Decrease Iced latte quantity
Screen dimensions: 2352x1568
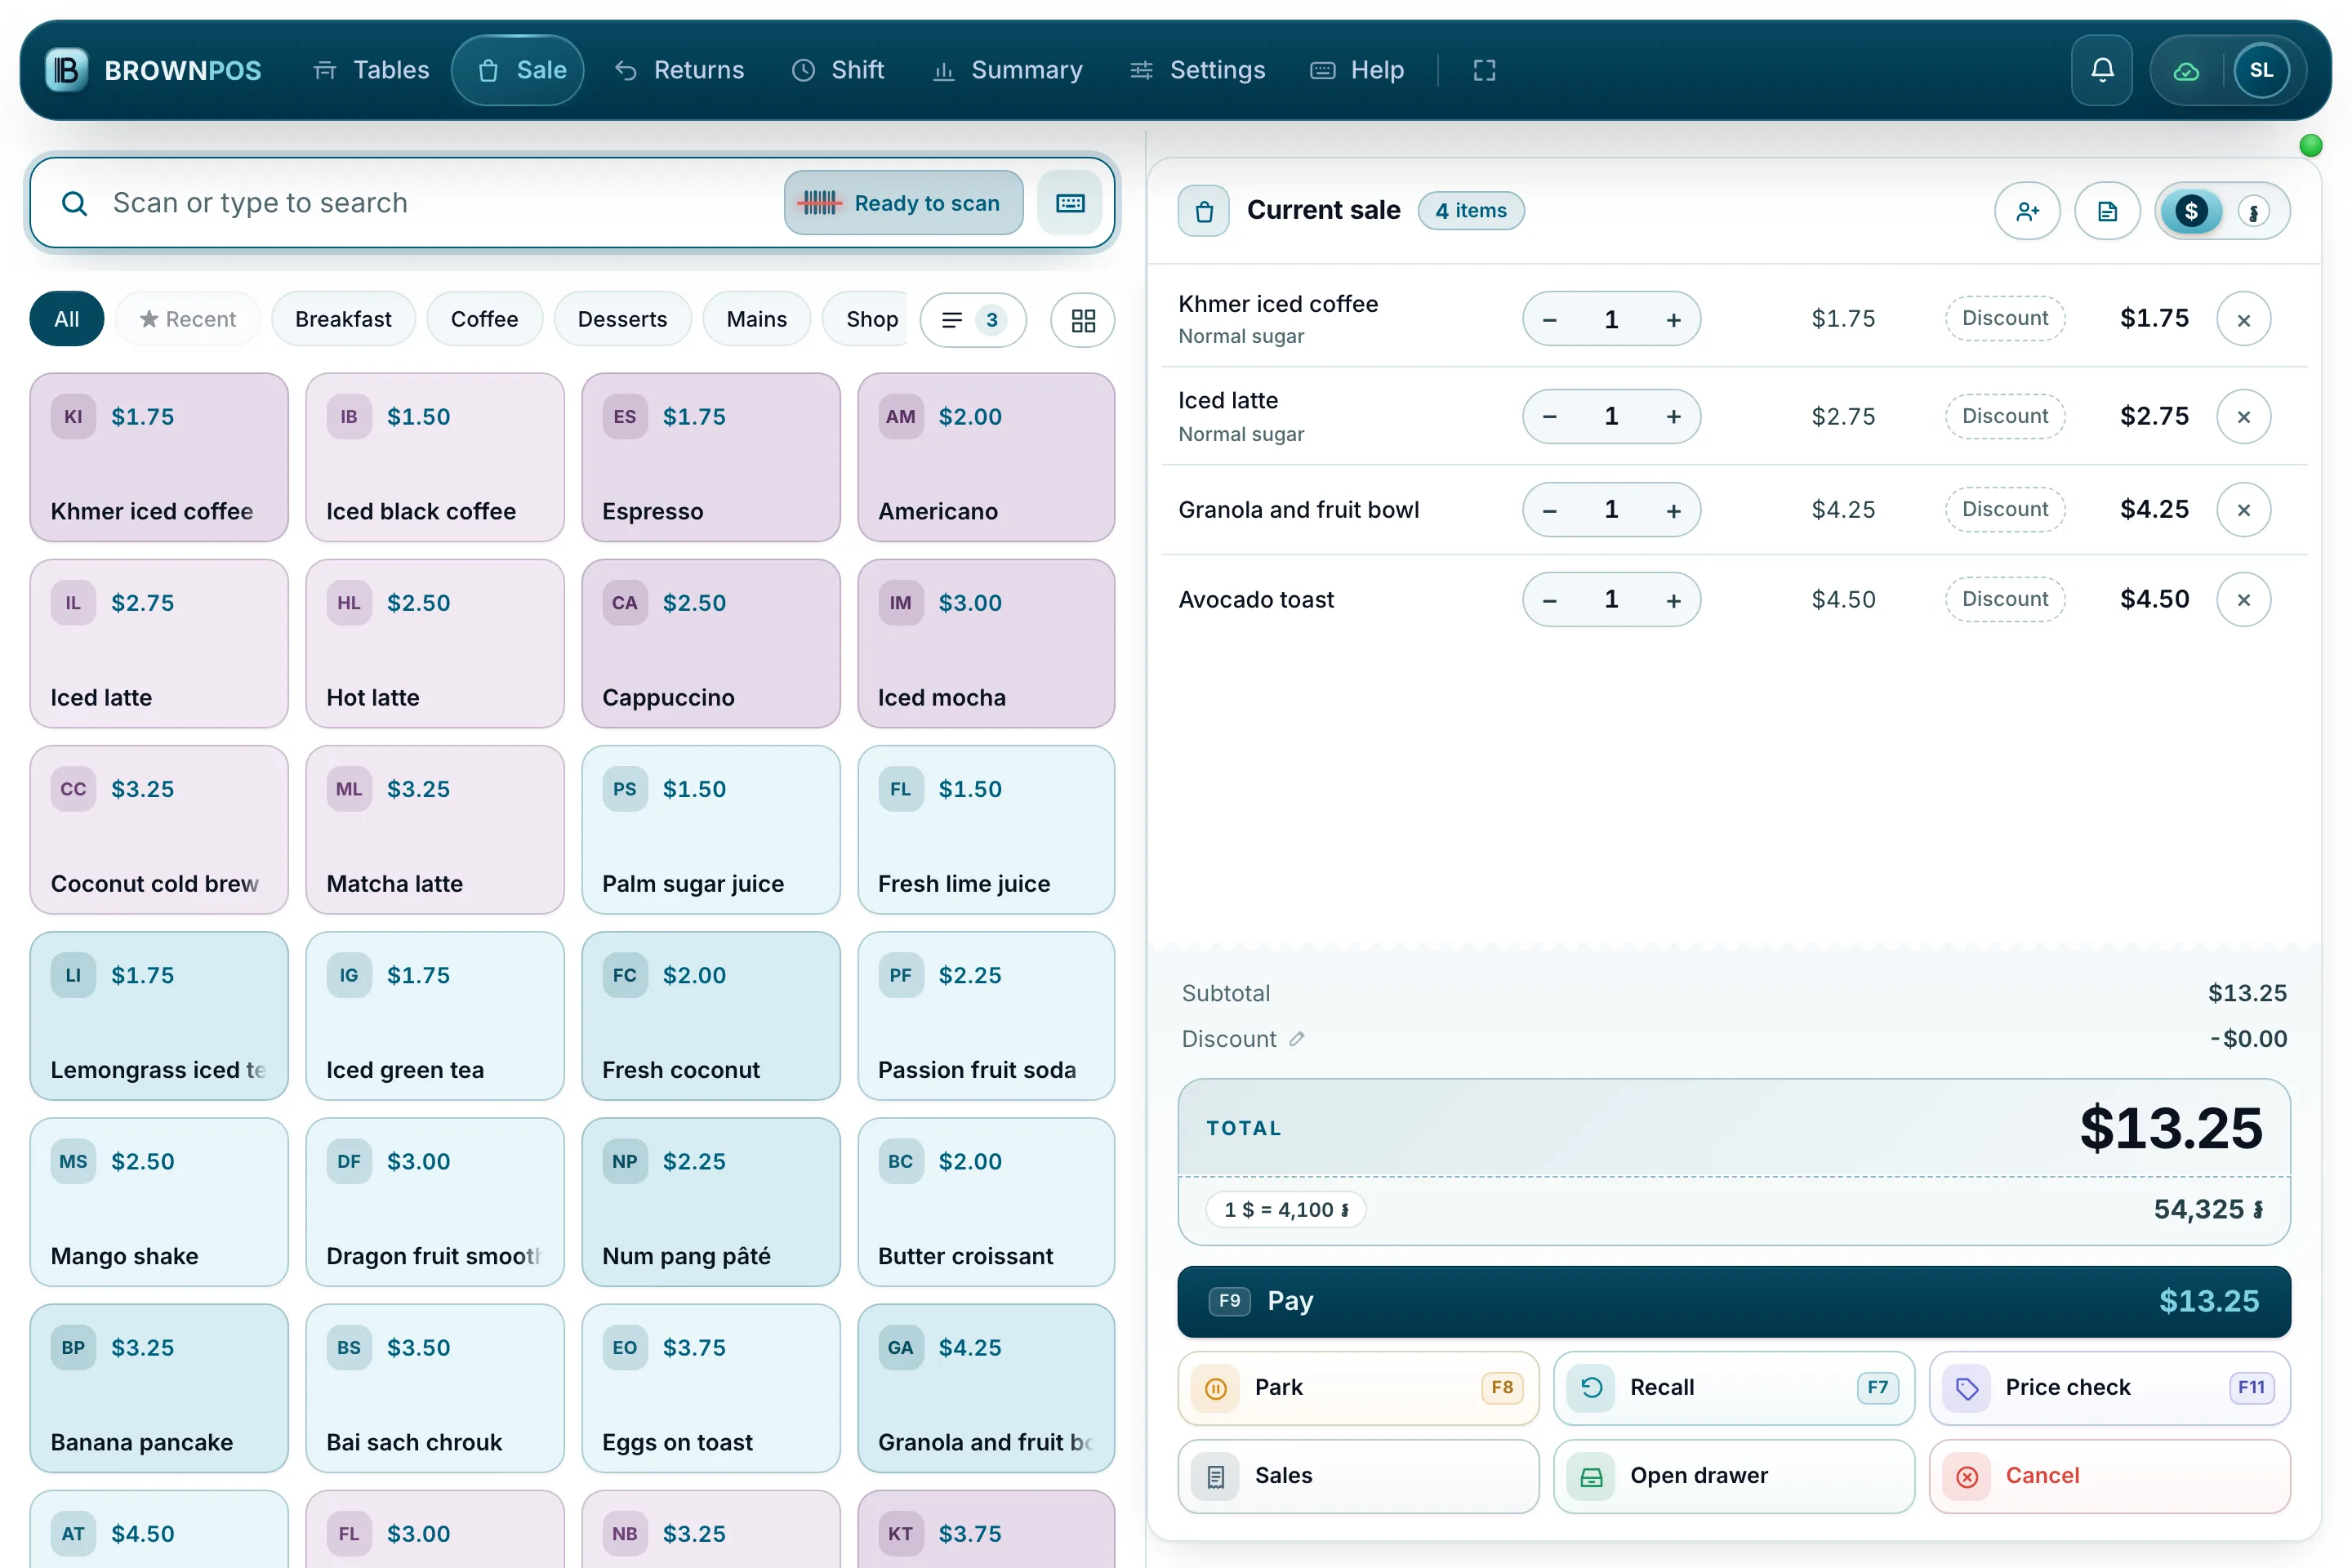coord(1549,417)
